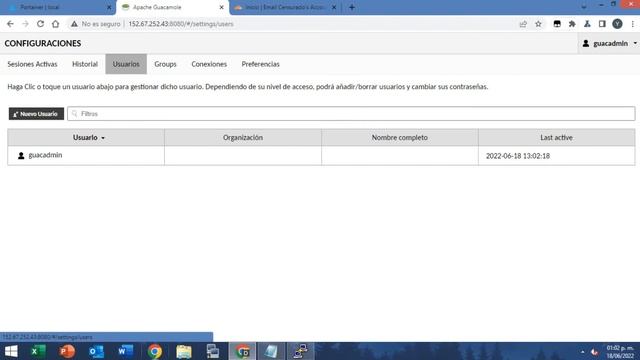The width and height of the screenshot is (640, 360).
Task: Click the CONFIGURACIONES page heading
Action: point(43,43)
